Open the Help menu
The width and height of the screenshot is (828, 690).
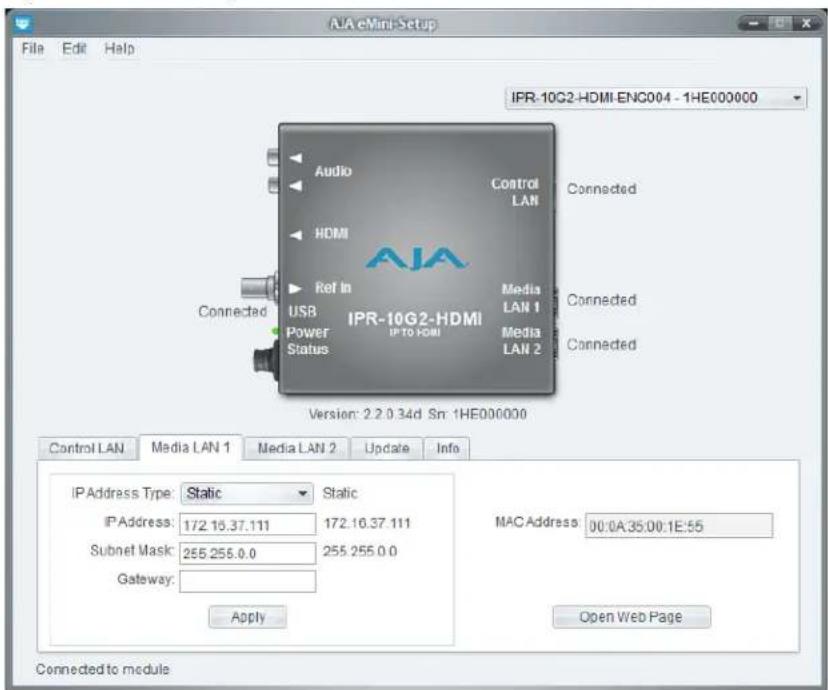pos(119,49)
